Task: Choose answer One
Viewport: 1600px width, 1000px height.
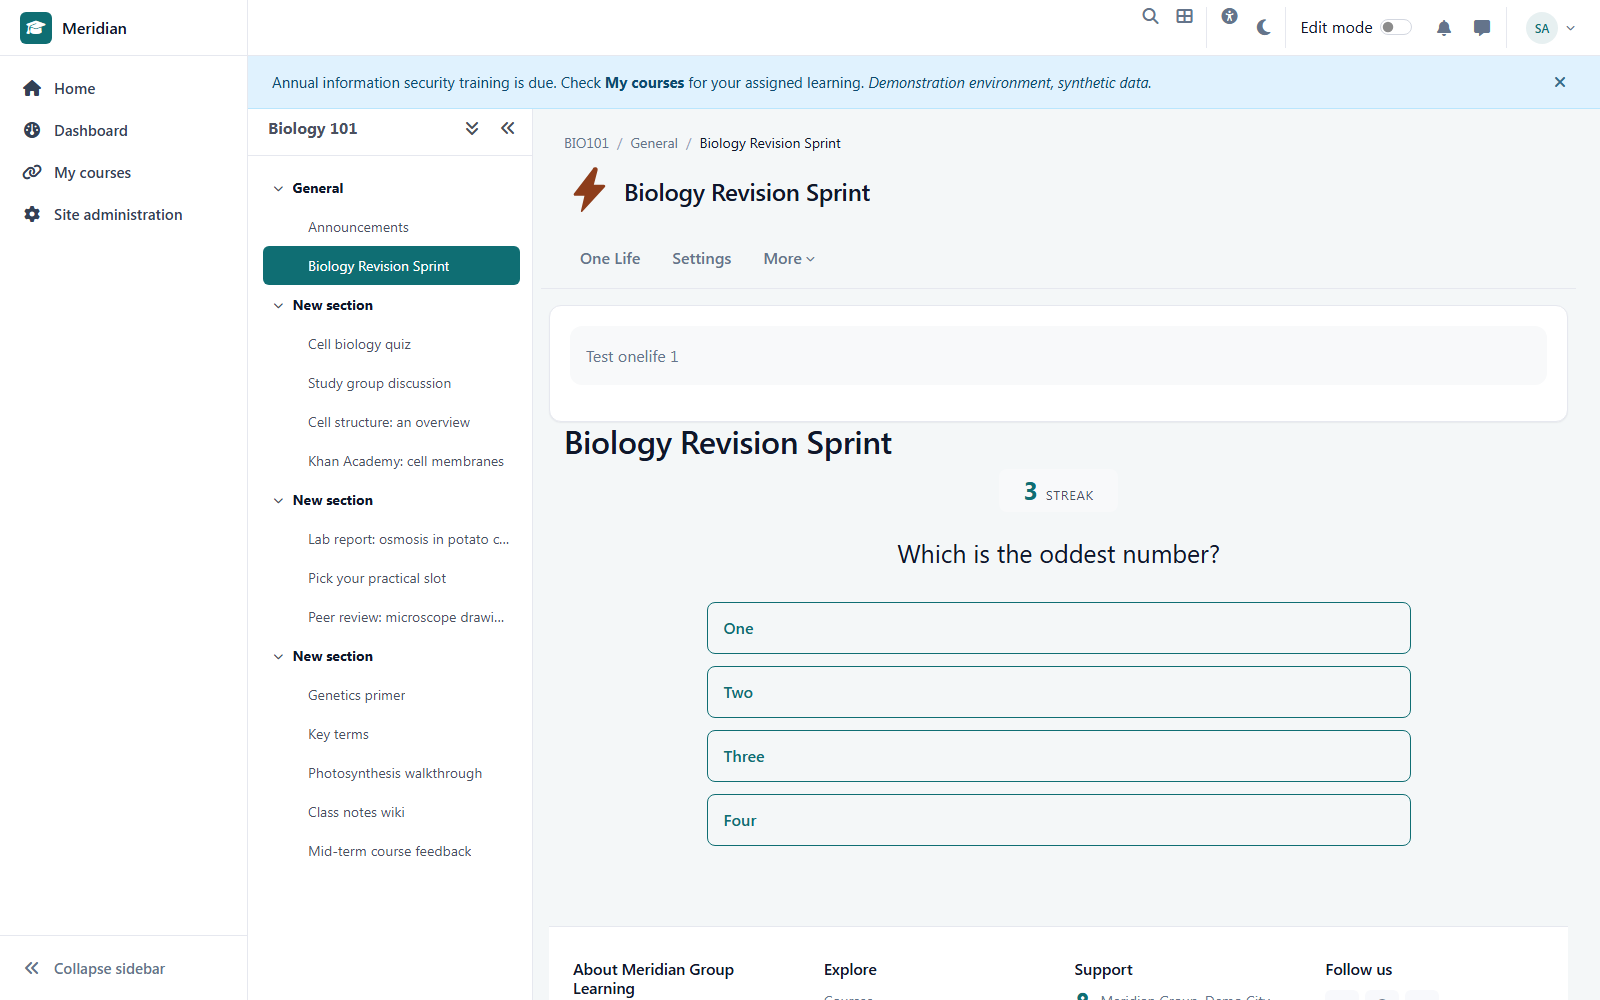Action: click(x=1059, y=628)
